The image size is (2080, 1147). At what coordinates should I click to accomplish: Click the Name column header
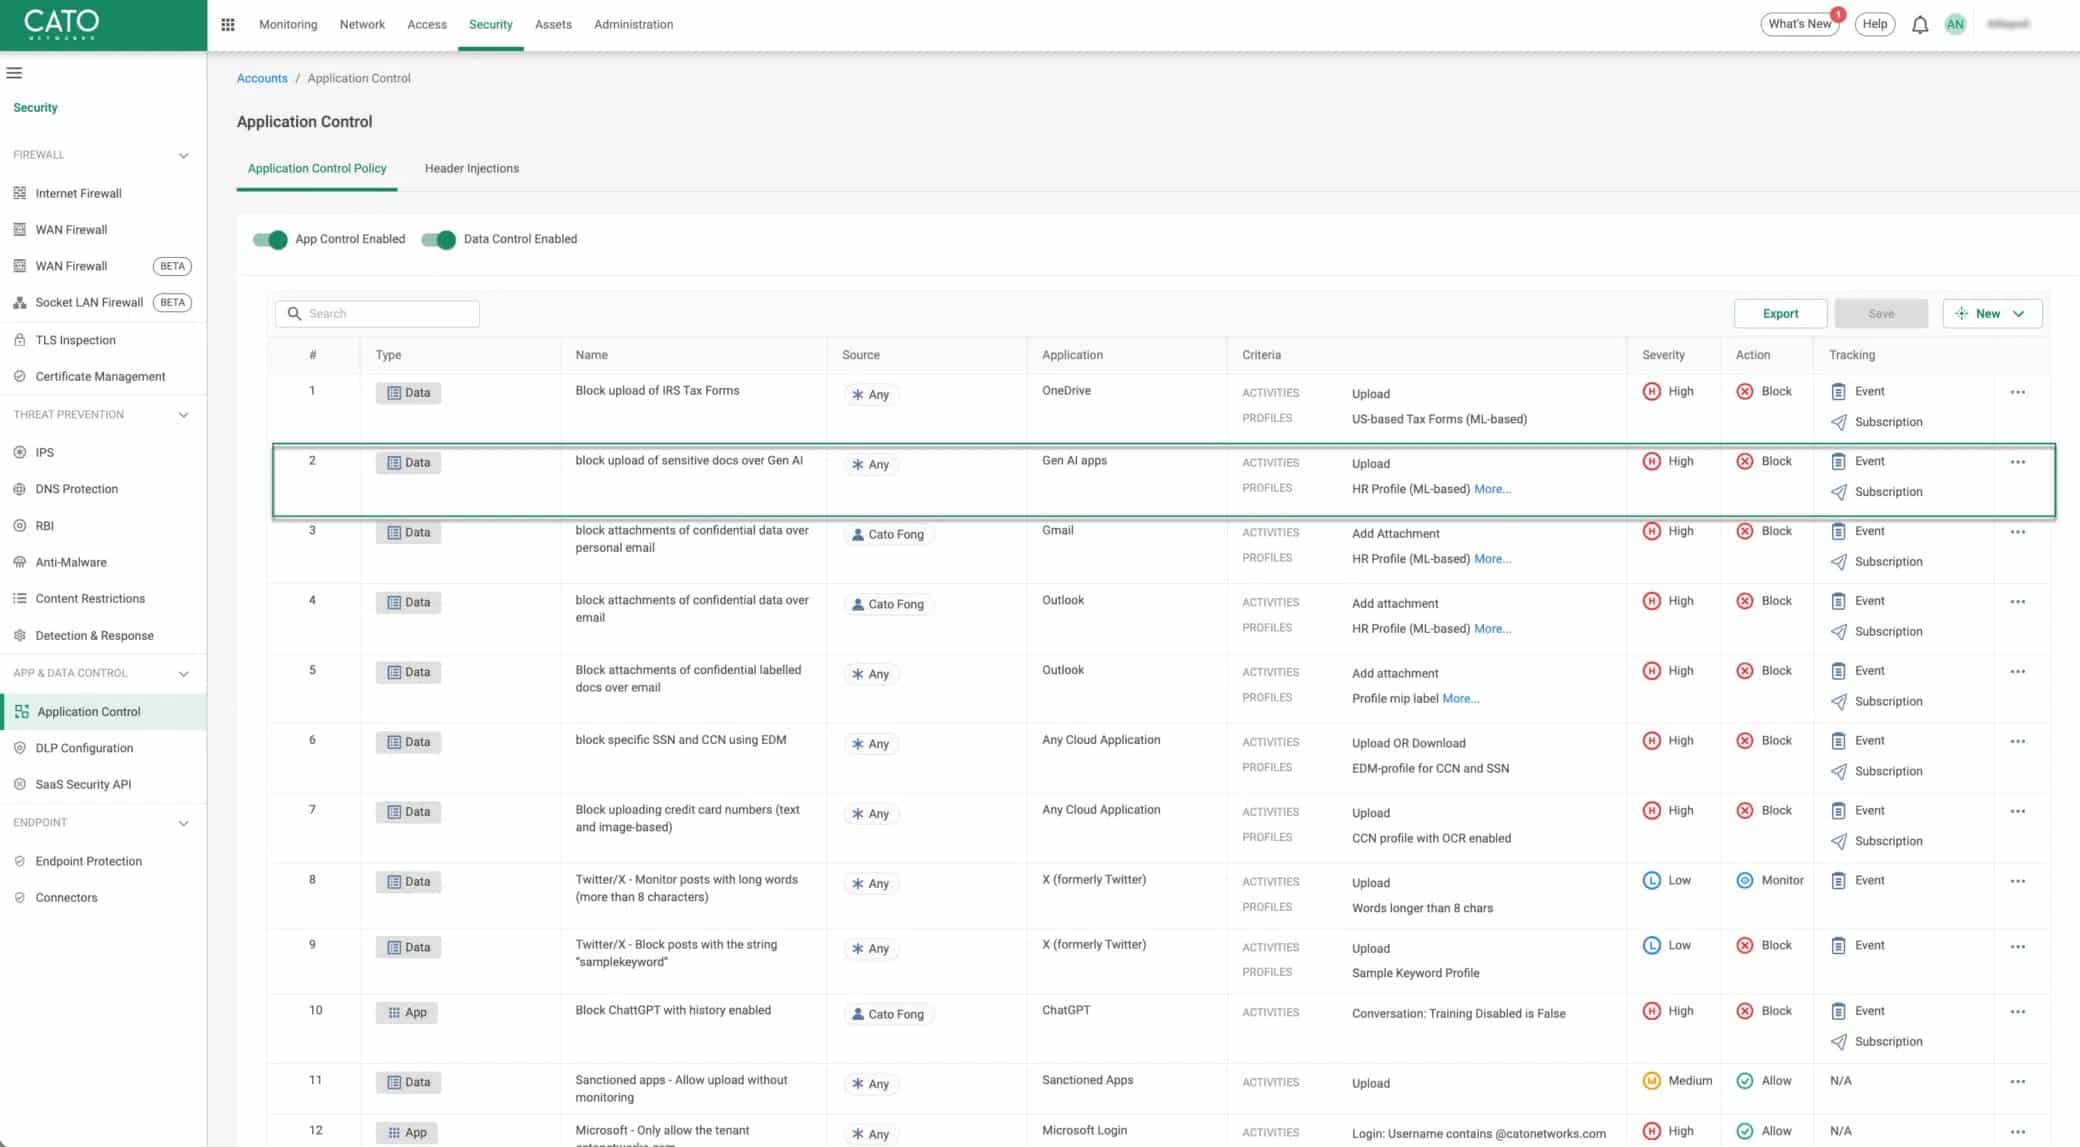[591, 355]
